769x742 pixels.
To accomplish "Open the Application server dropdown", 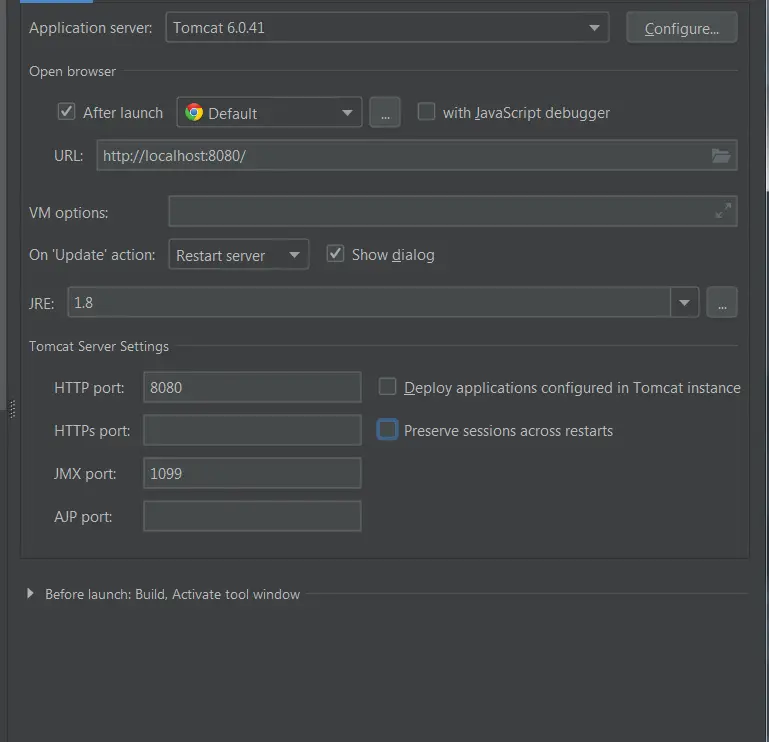I will [x=387, y=27].
